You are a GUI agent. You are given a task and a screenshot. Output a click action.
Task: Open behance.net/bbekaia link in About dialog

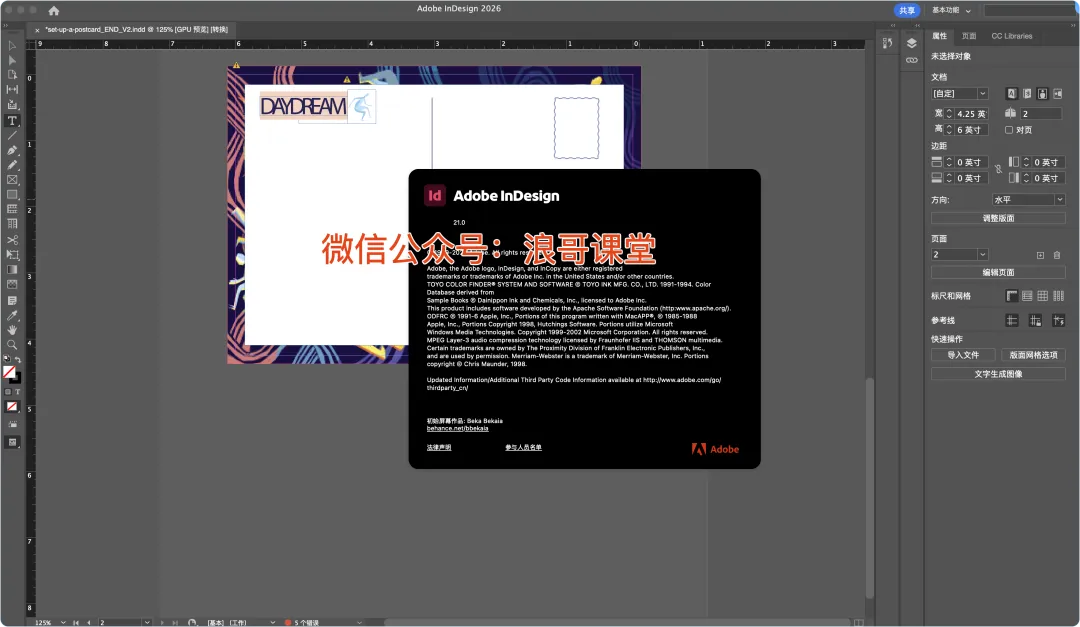coord(457,429)
